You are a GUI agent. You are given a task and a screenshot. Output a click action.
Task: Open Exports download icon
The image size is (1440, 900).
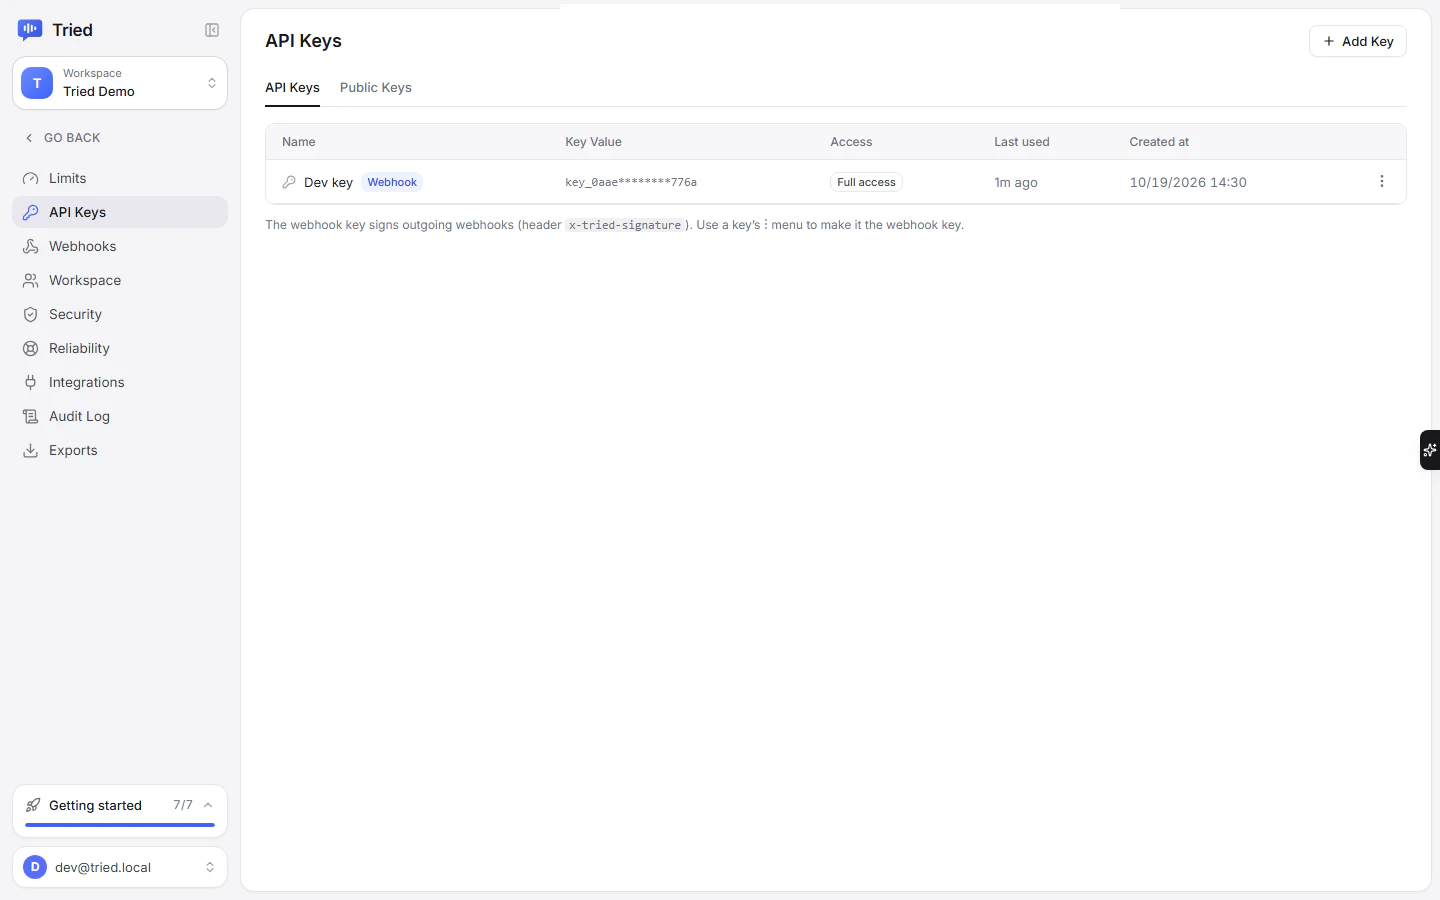click(x=31, y=450)
